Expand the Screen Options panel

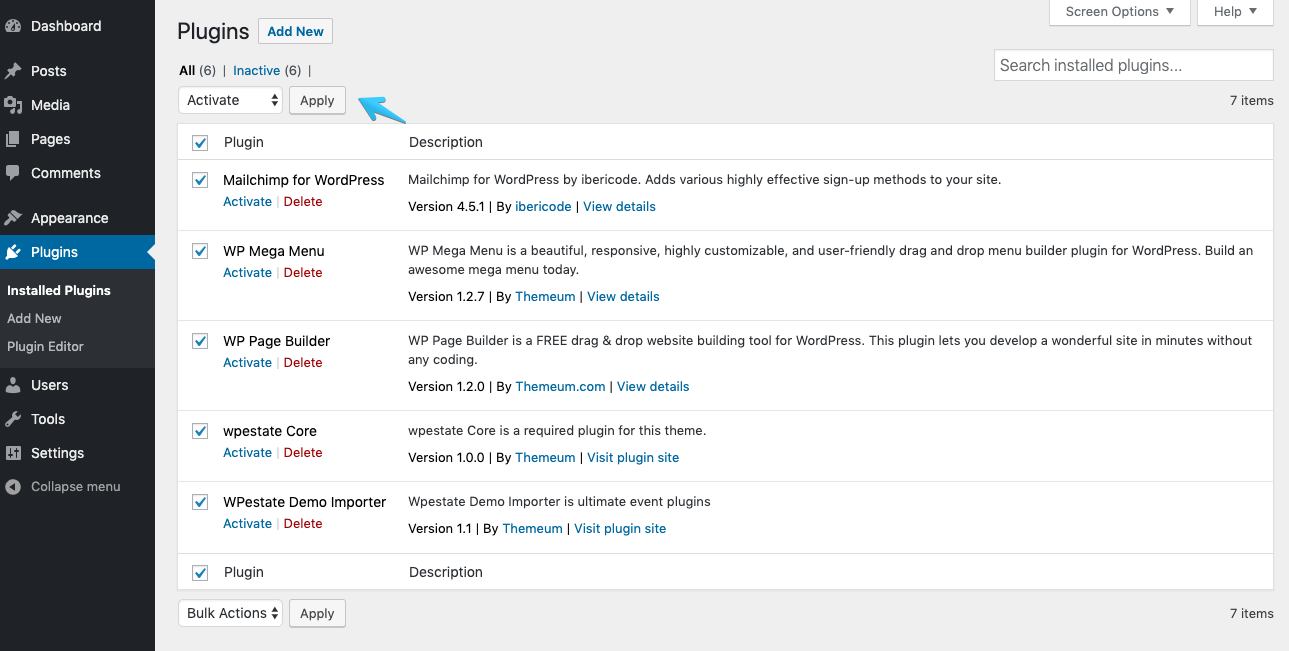point(1120,12)
